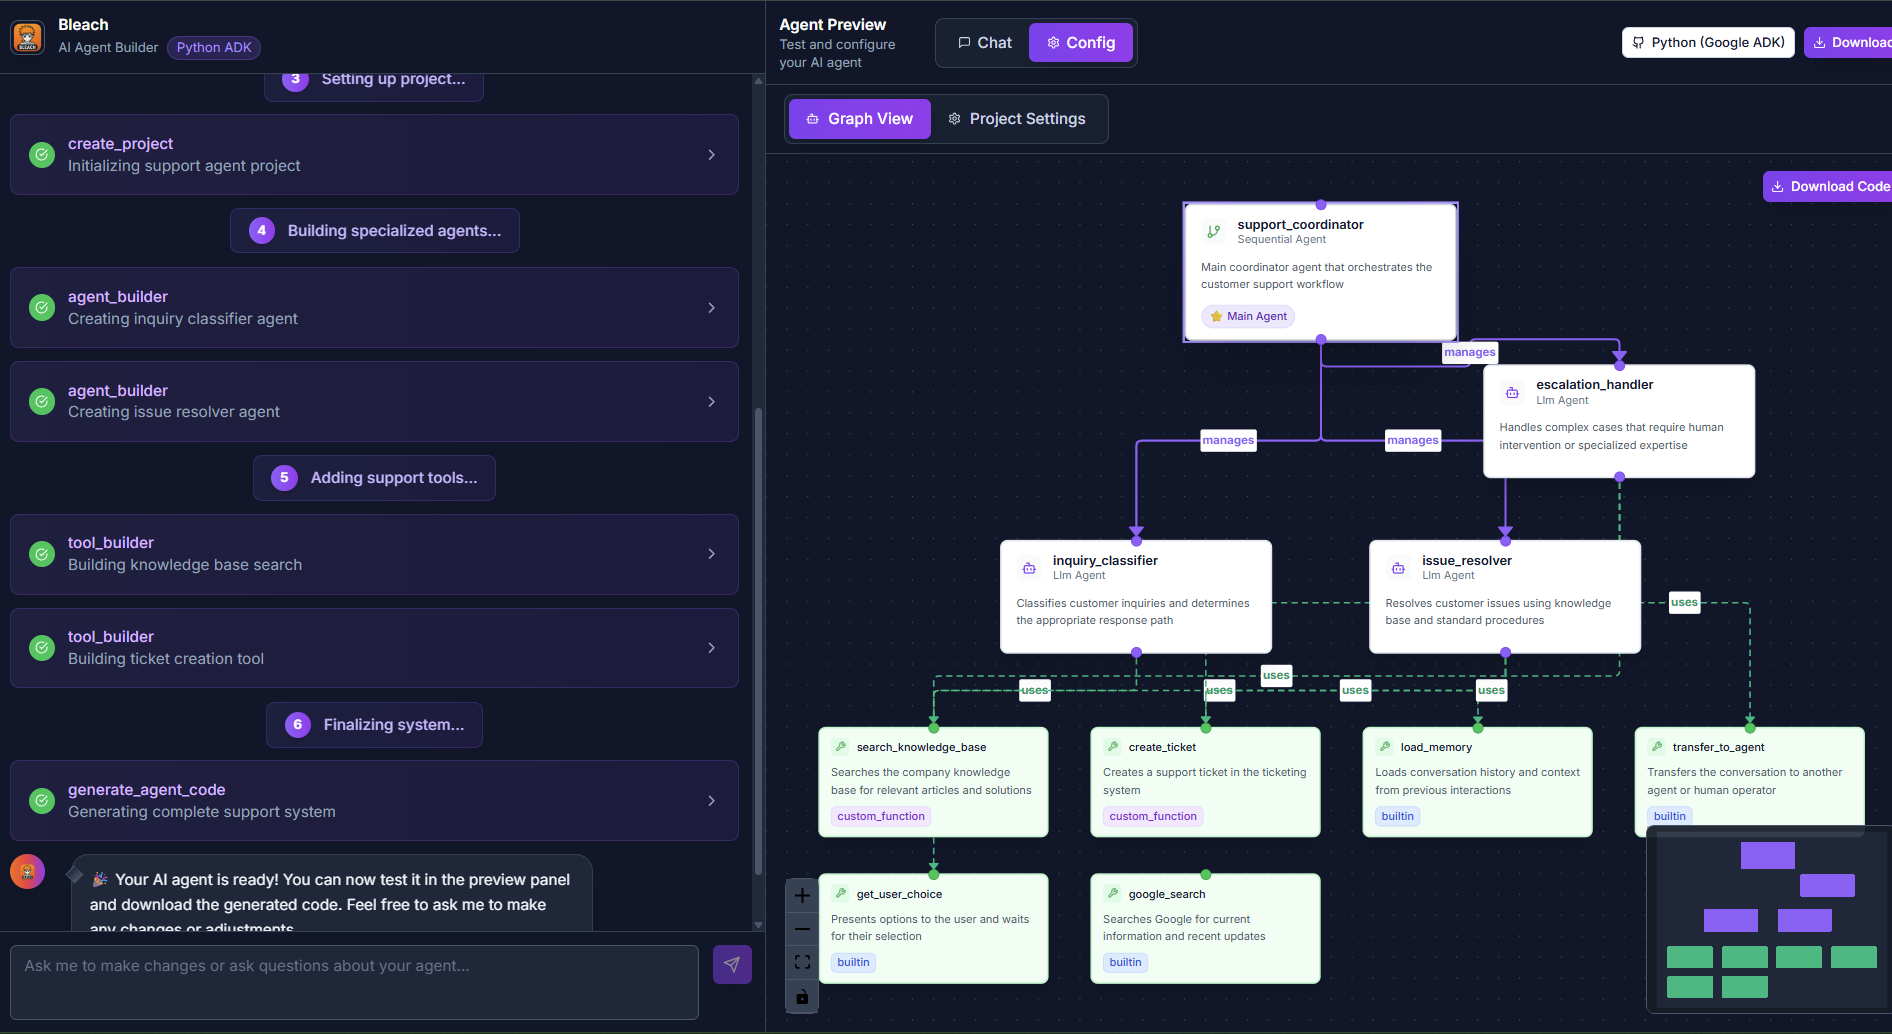Image resolution: width=1892 pixels, height=1034 pixels.
Task: Fit the graph view to screen
Action: tap(802, 962)
